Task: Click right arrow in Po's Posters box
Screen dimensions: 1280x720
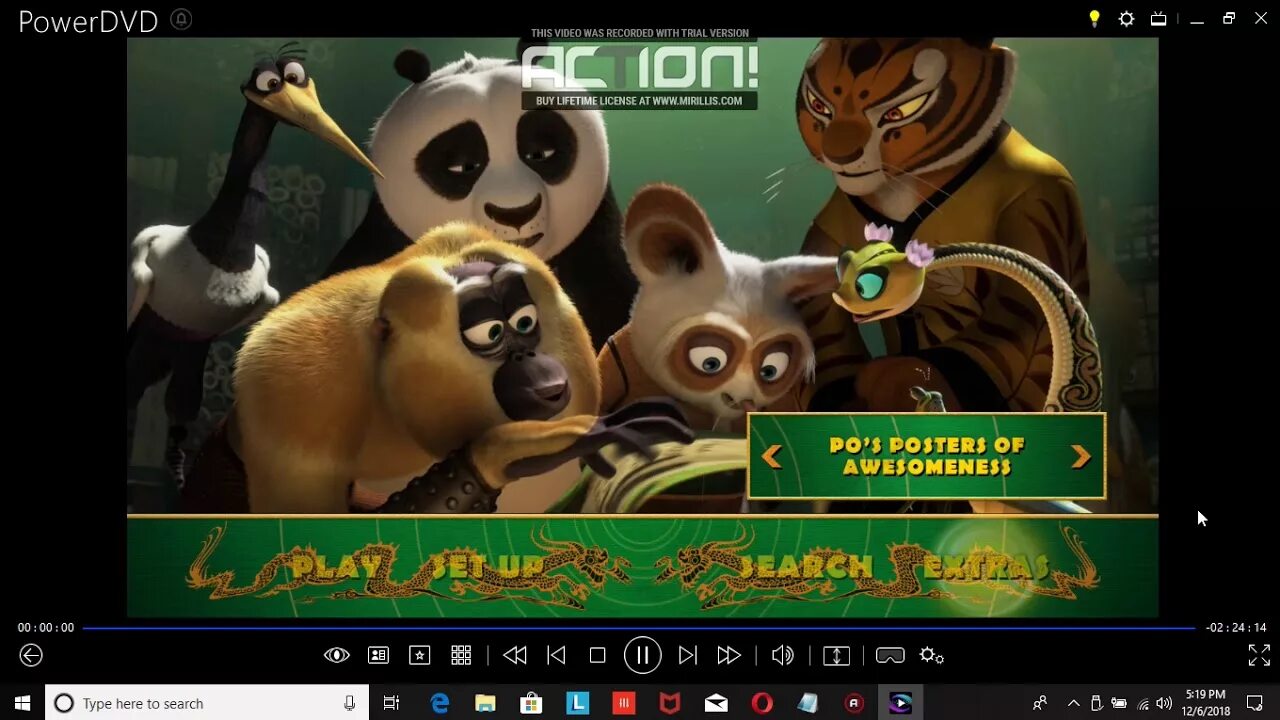Action: pyautogui.click(x=1081, y=457)
